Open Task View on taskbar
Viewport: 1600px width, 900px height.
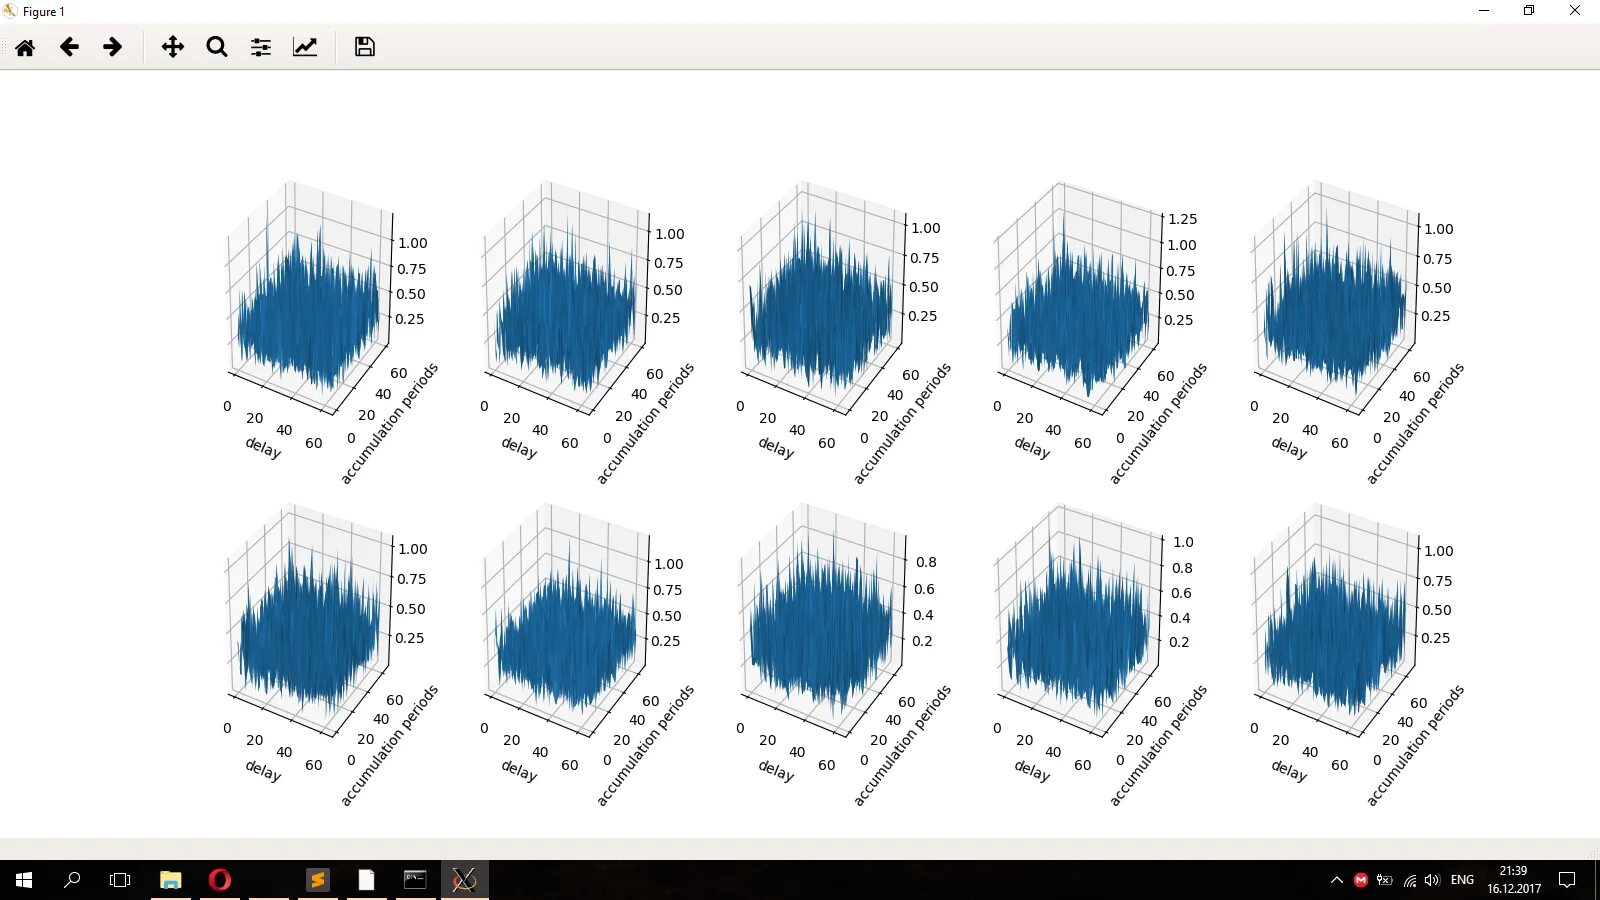click(120, 880)
